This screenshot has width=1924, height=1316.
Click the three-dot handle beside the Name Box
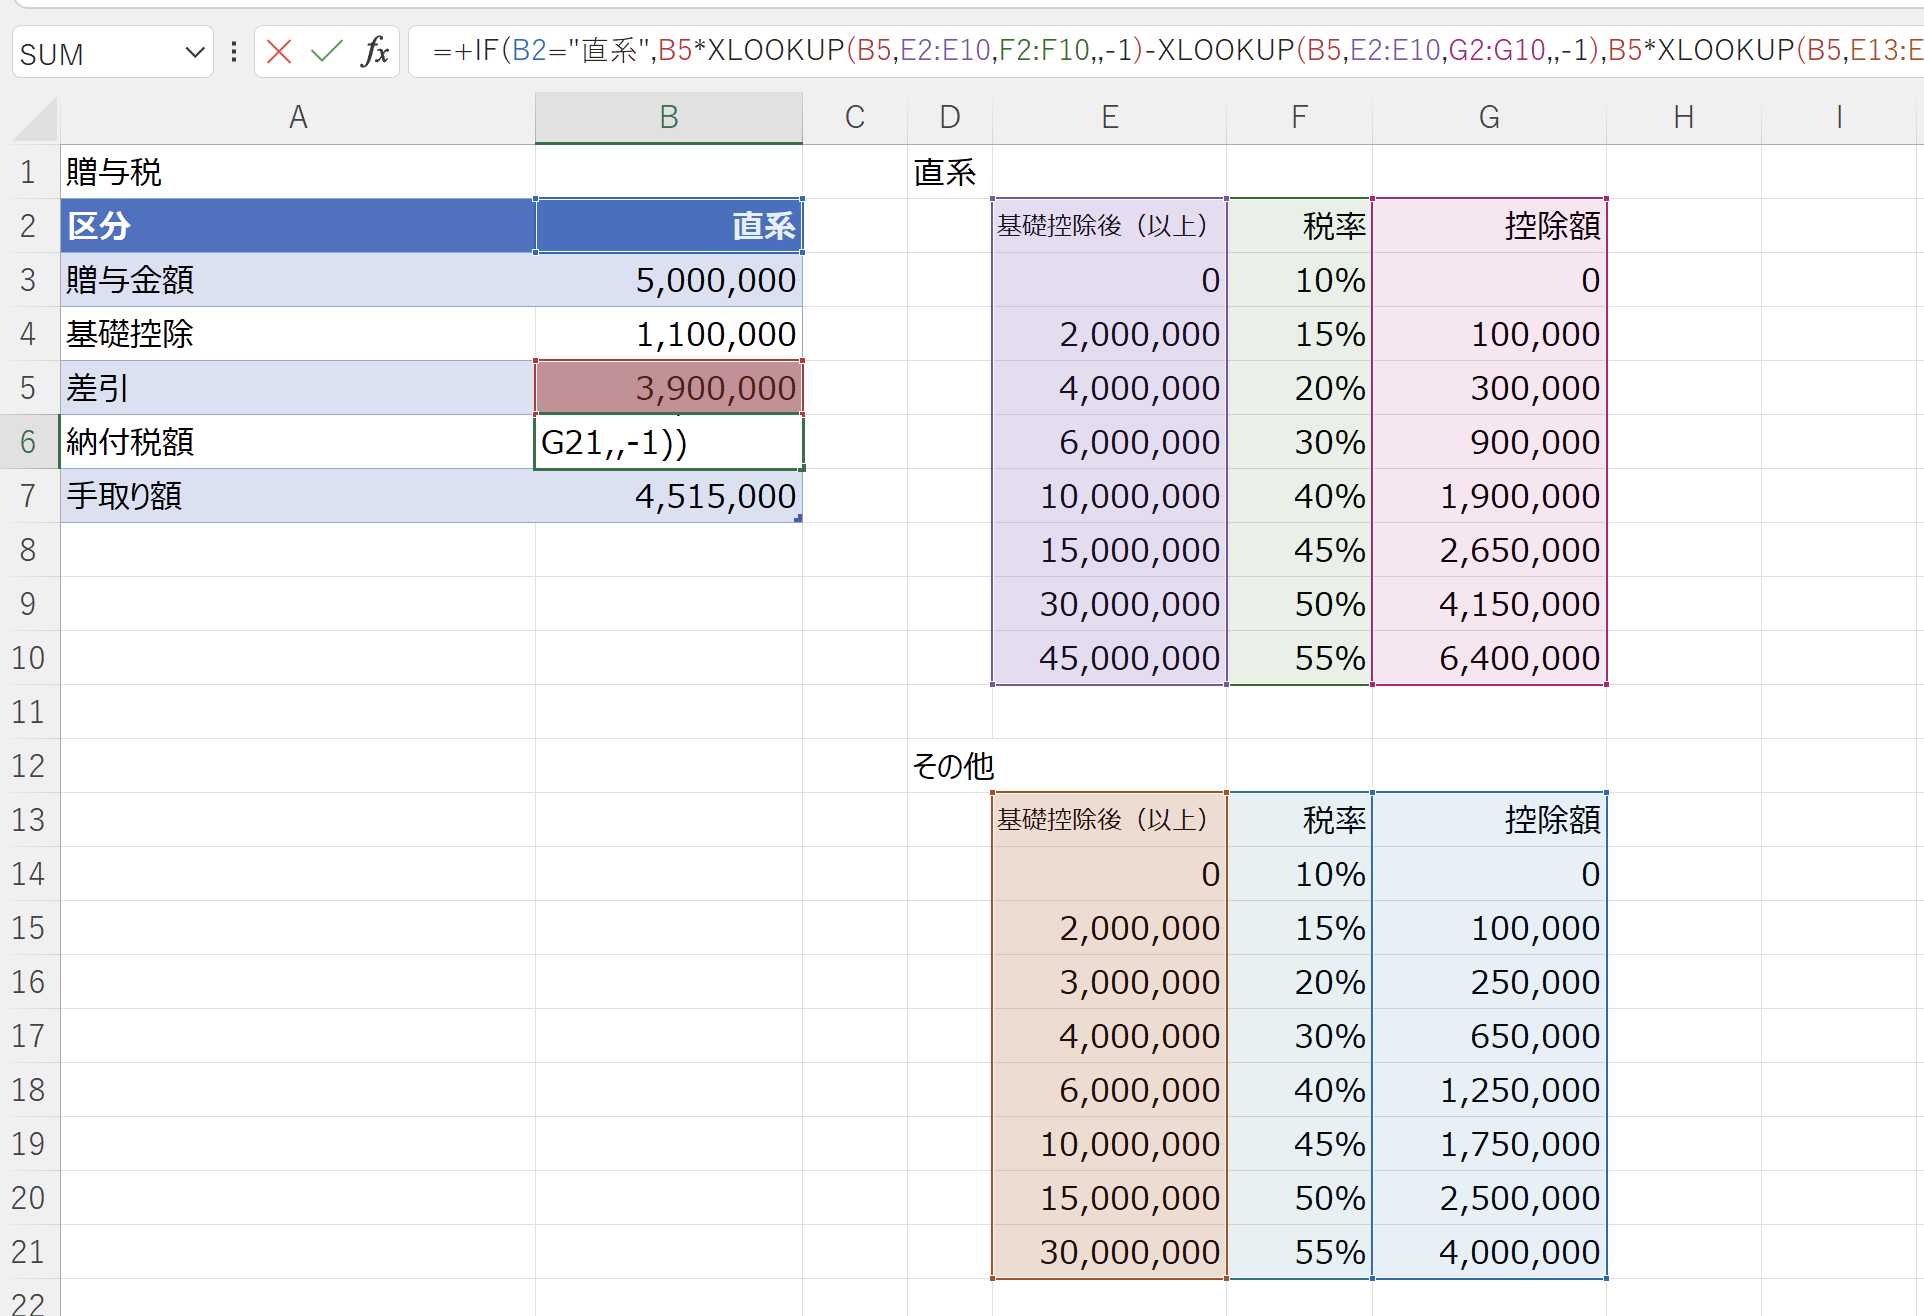234,52
